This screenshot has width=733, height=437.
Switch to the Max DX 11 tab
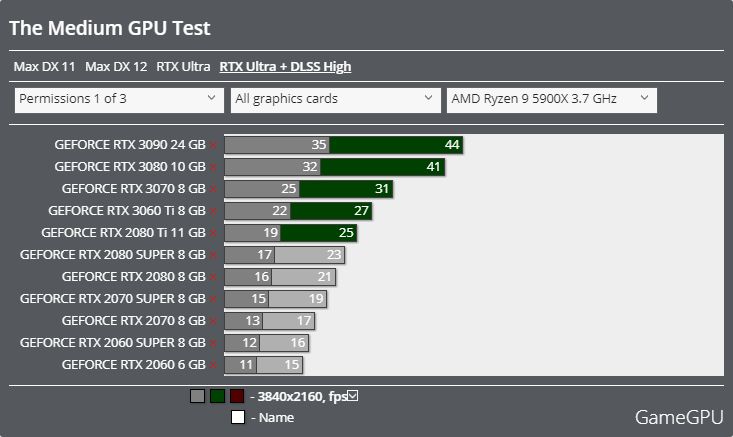click(x=45, y=67)
